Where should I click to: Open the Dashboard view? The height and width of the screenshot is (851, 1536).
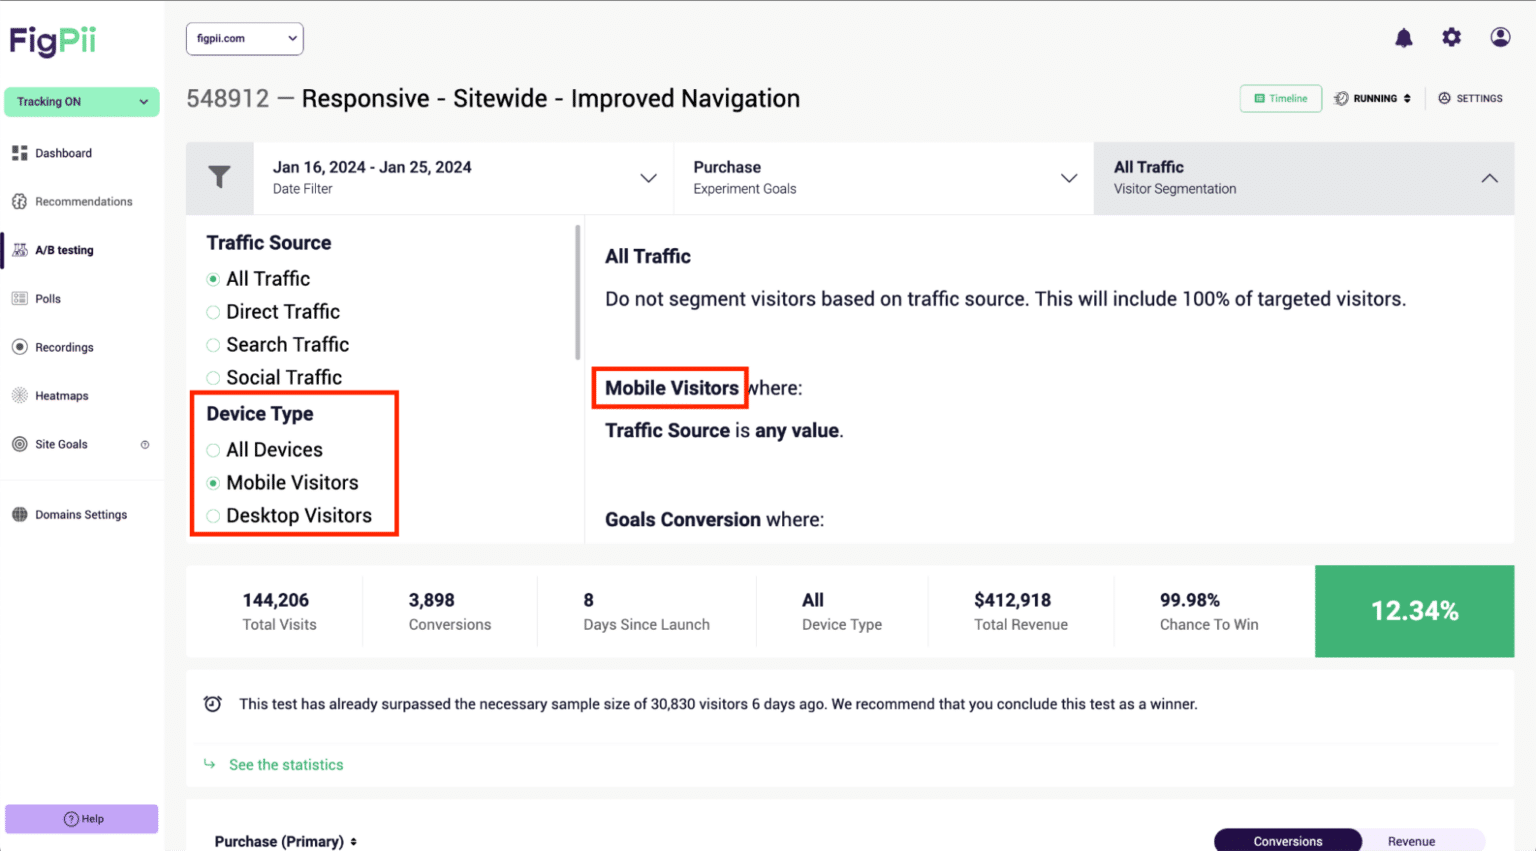[x=64, y=152]
